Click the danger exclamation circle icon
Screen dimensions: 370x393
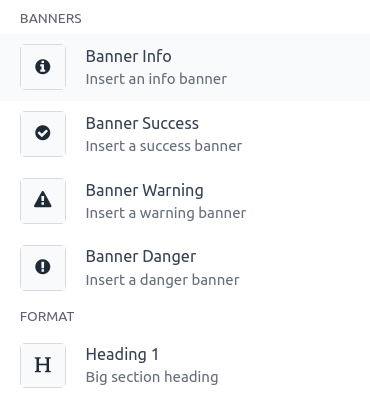click(43, 267)
